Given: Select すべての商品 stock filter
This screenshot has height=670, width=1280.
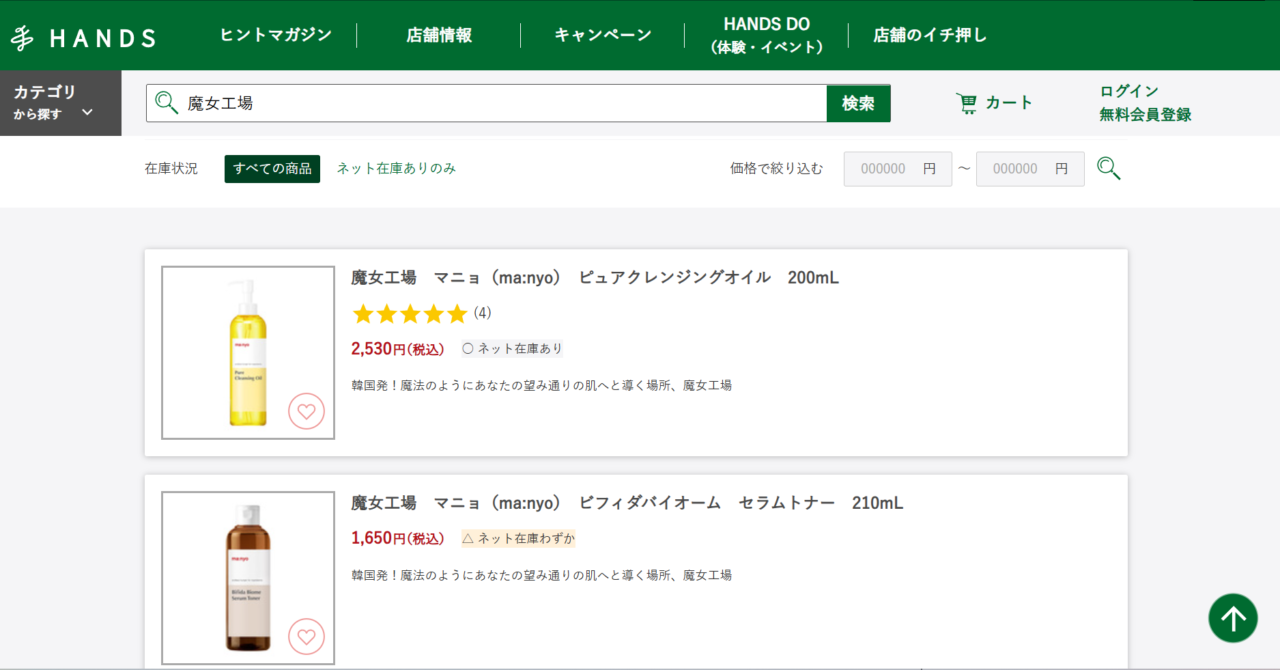Looking at the screenshot, I should 272,168.
